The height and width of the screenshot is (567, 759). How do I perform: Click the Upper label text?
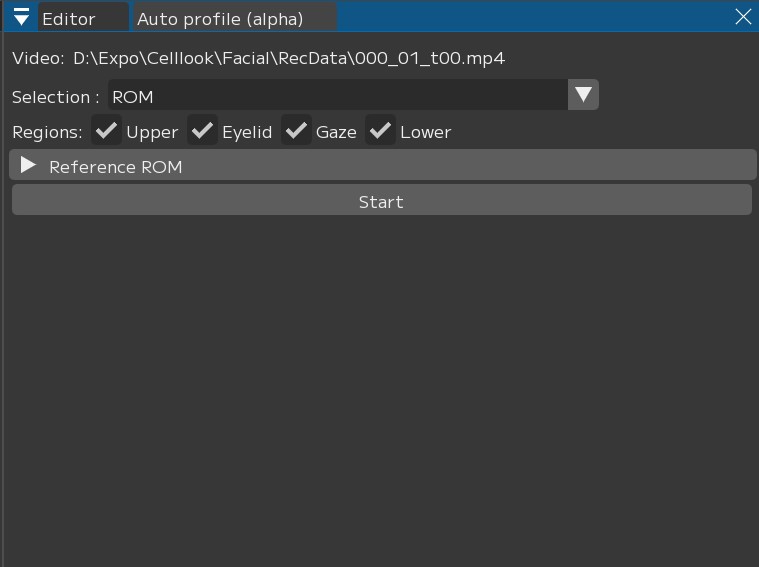[x=152, y=132]
